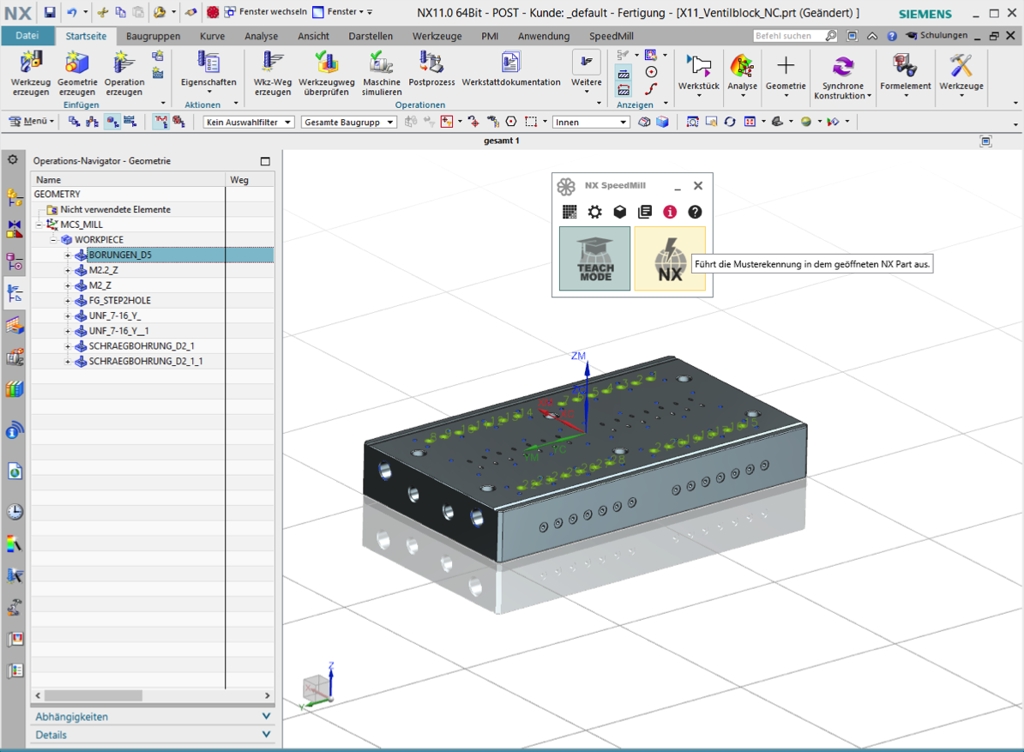Run NX pattern recognition button
Image resolution: width=1024 pixels, height=752 pixels.
(x=669, y=258)
